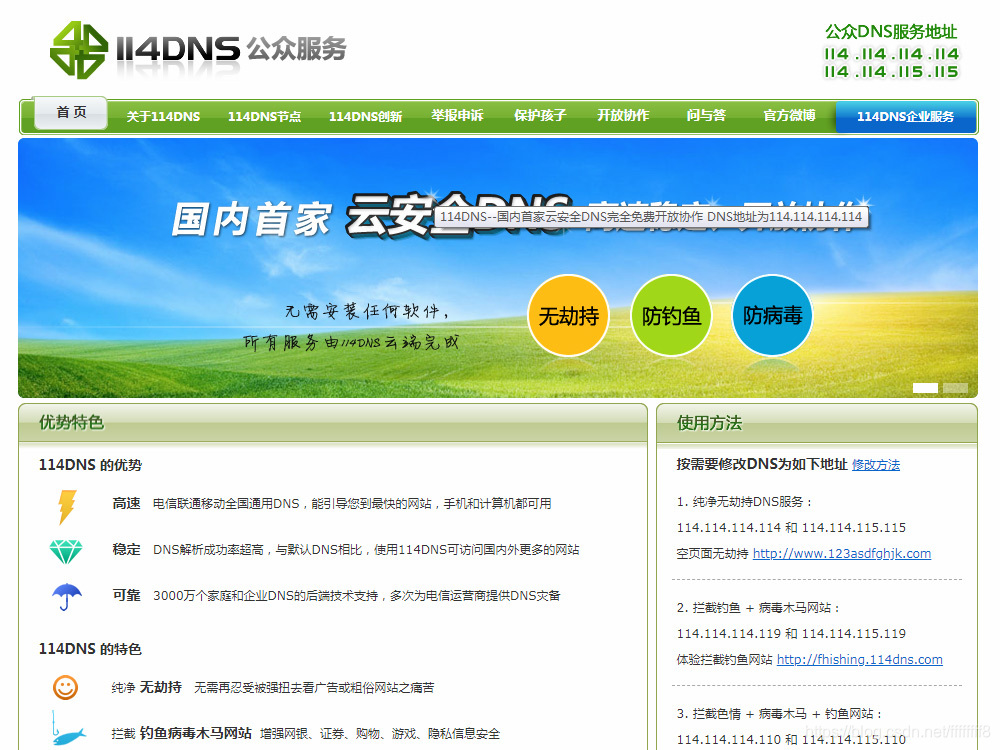
Task: Click the 修改方法 link
Action: [x=876, y=465]
